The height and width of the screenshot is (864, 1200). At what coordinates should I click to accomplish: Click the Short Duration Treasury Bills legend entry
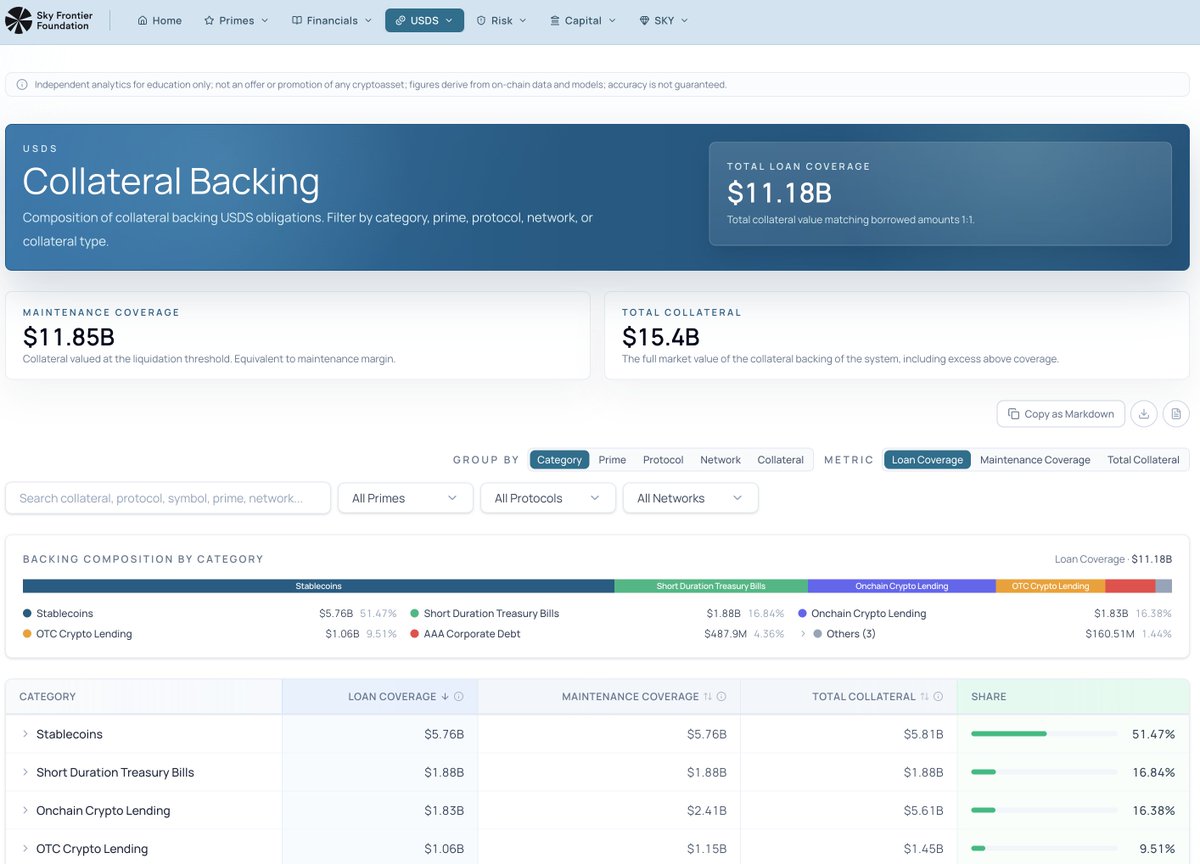[597, 613]
